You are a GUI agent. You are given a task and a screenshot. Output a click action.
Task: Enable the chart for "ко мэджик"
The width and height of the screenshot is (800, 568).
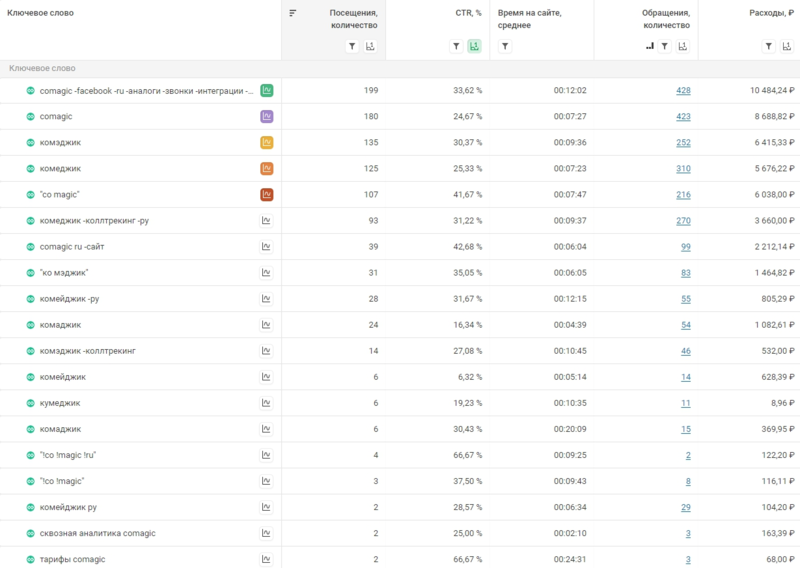pos(266,273)
